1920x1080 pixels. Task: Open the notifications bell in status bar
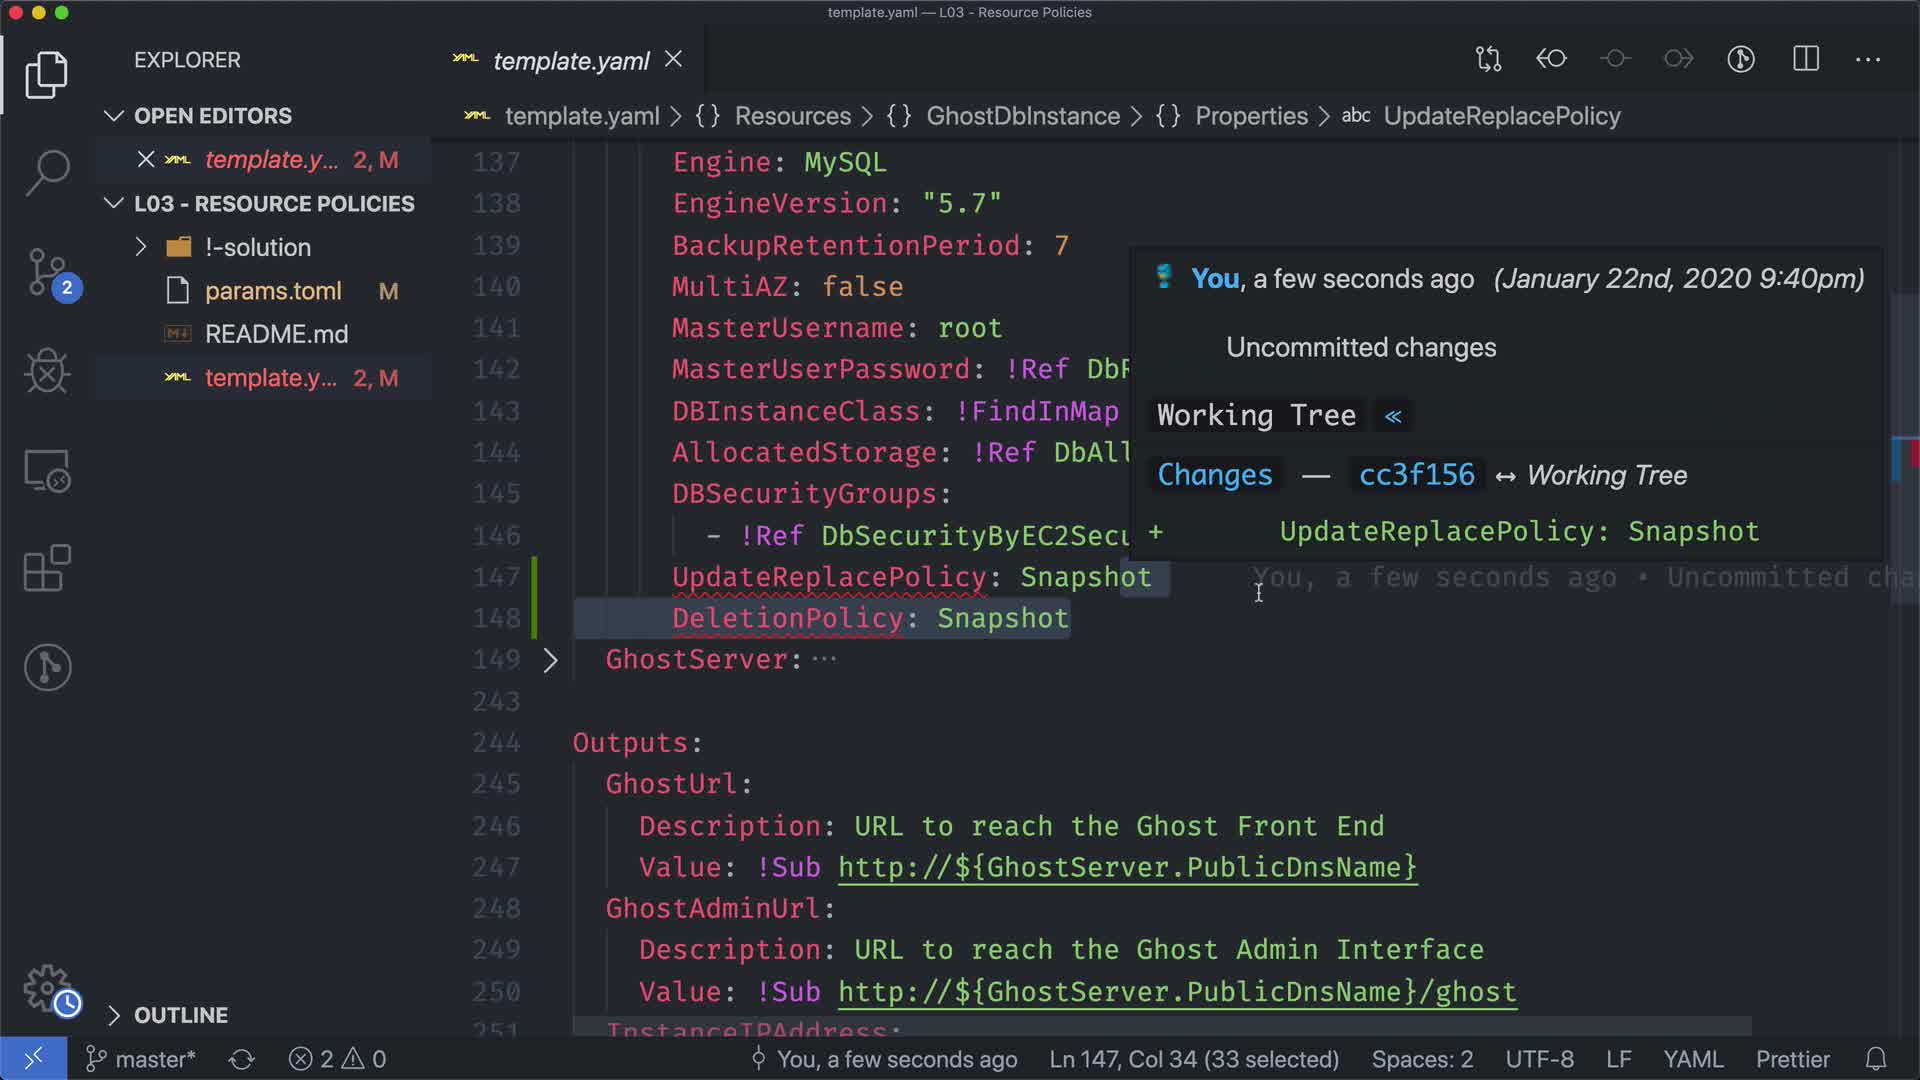click(x=1876, y=1059)
